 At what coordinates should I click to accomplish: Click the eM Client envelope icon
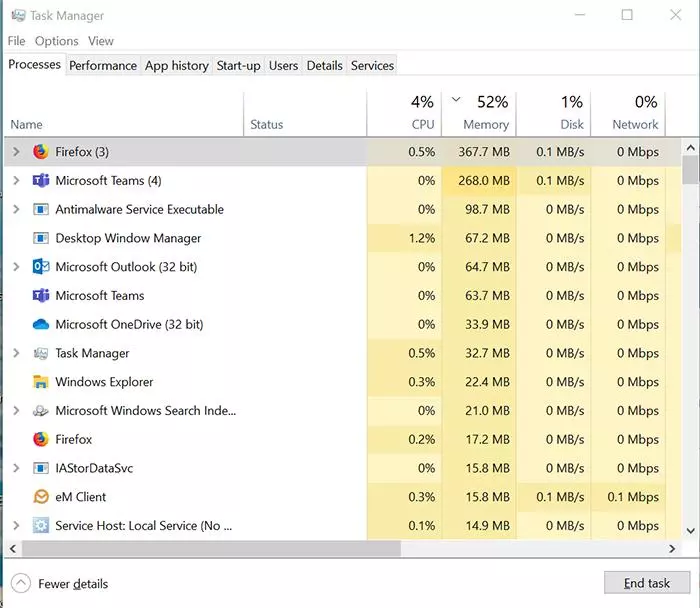pos(41,497)
